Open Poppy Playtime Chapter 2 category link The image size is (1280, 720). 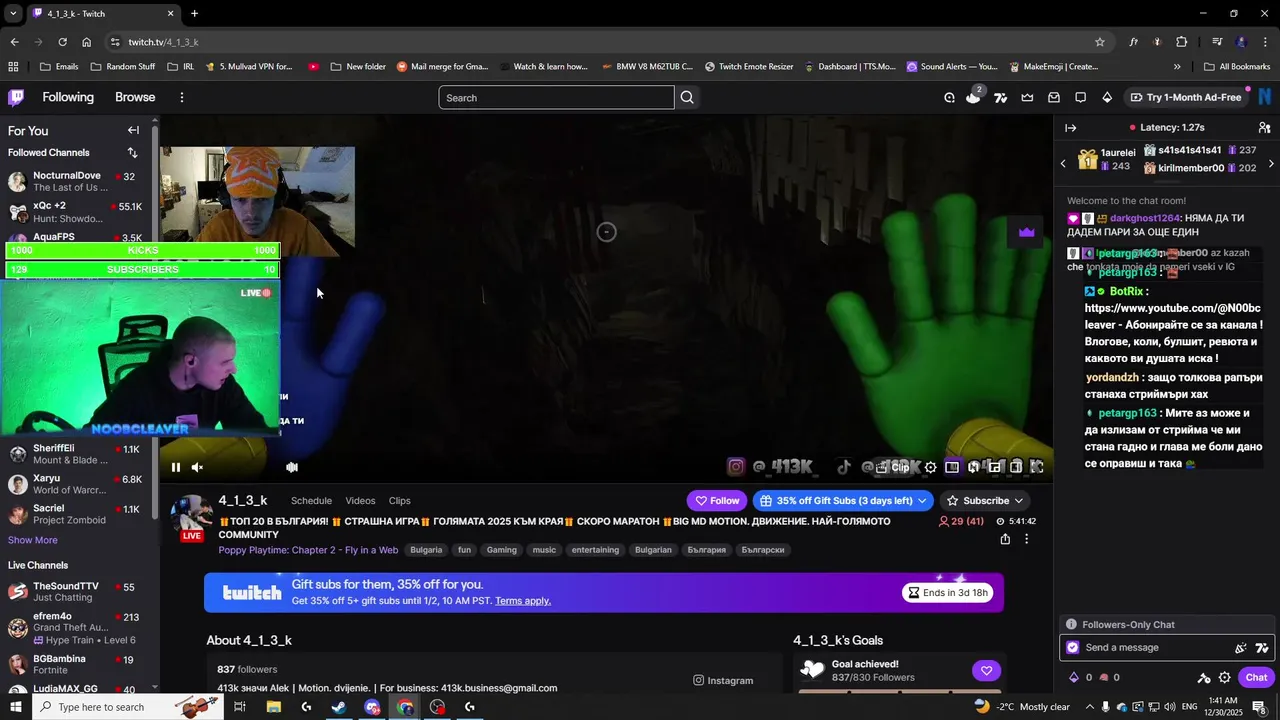pos(308,550)
